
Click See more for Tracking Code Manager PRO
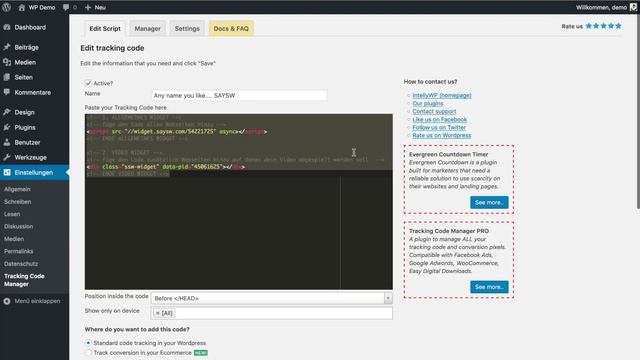click(489, 287)
